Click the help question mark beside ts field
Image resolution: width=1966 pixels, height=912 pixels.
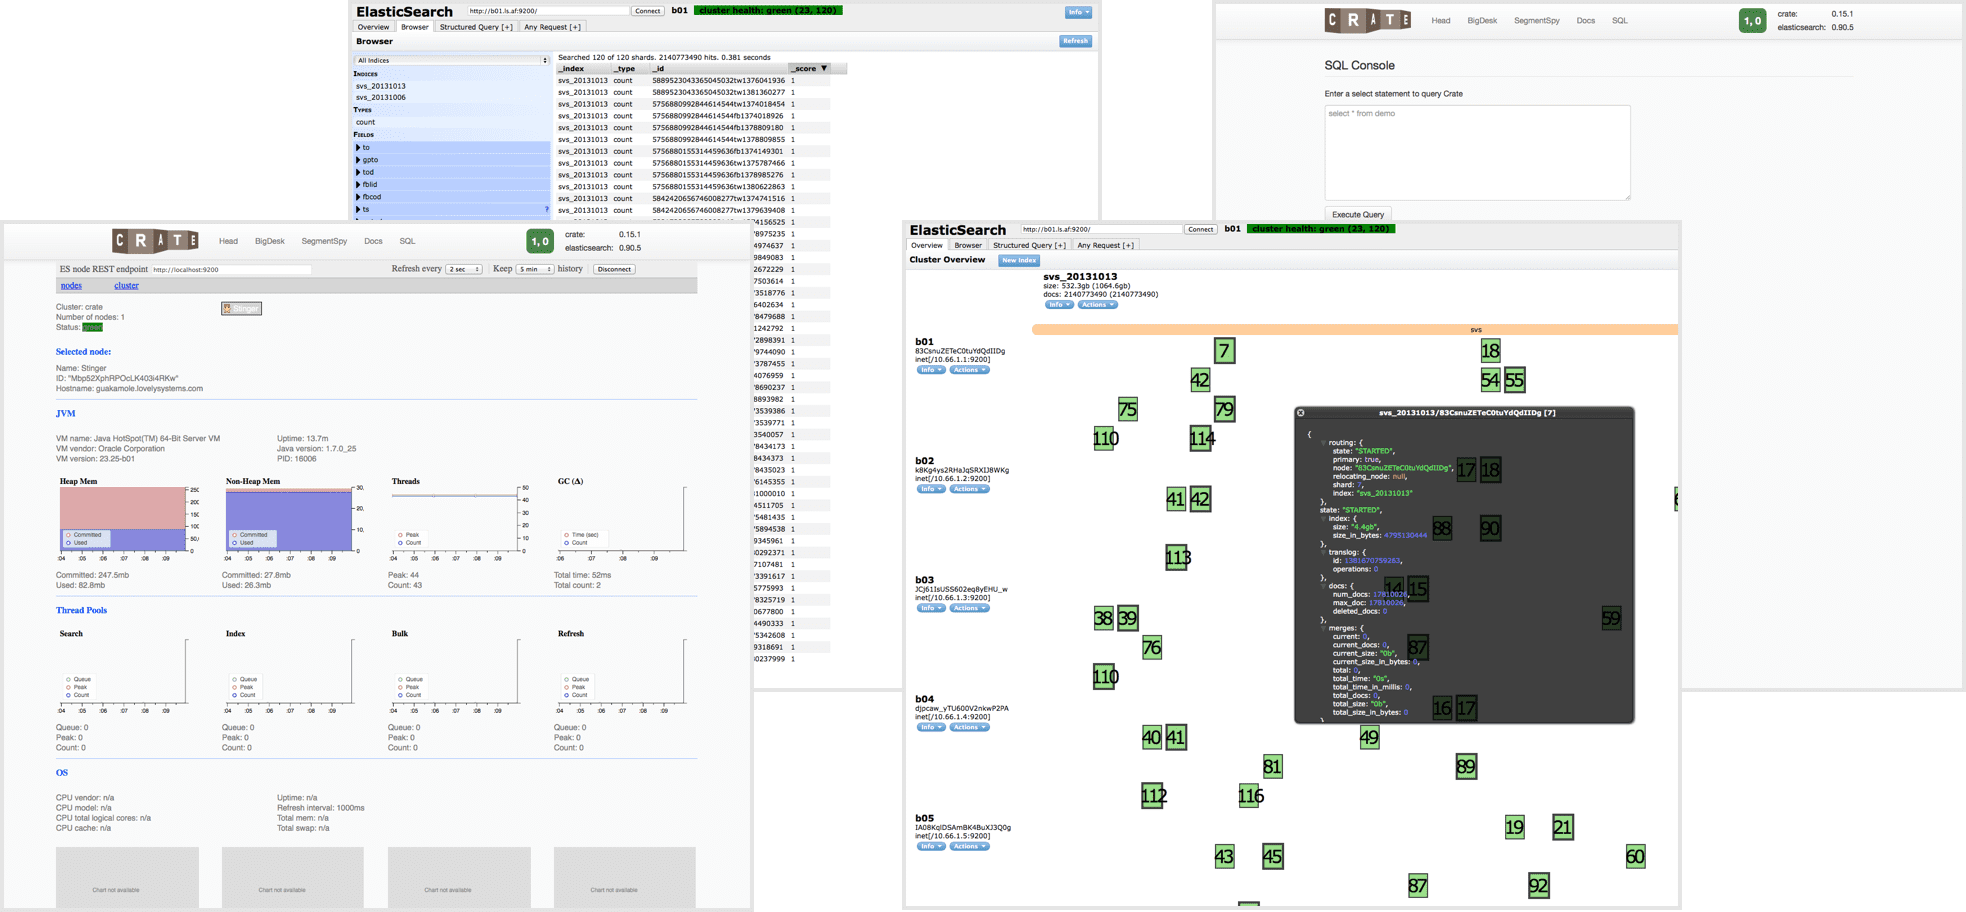click(x=546, y=210)
